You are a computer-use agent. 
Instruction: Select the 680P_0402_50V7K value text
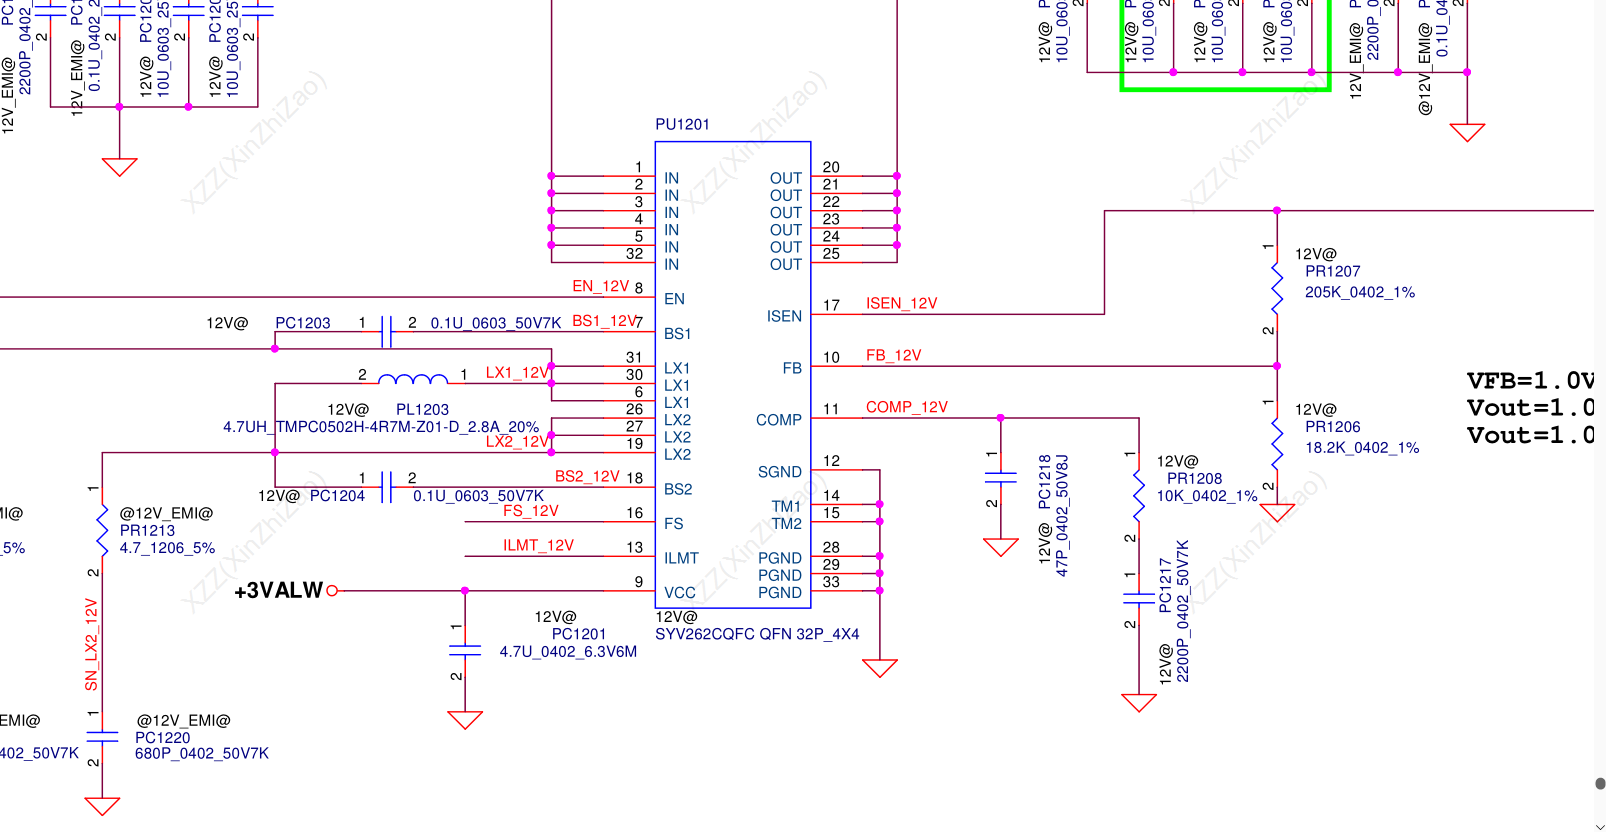coord(202,754)
